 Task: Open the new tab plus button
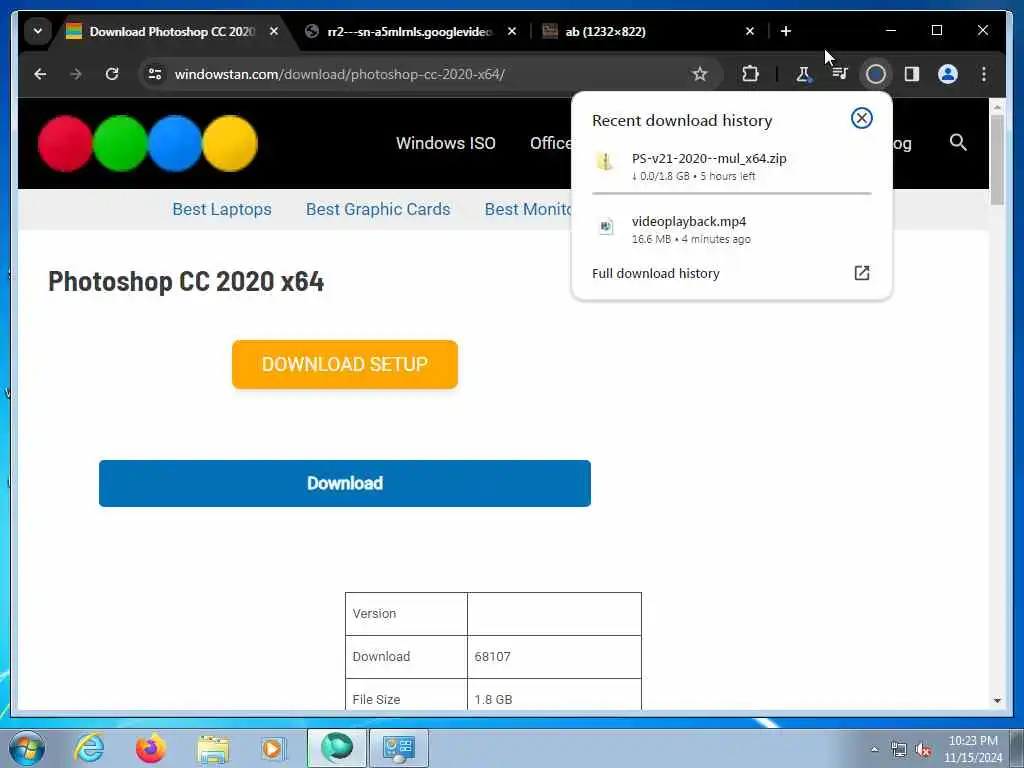(786, 31)
